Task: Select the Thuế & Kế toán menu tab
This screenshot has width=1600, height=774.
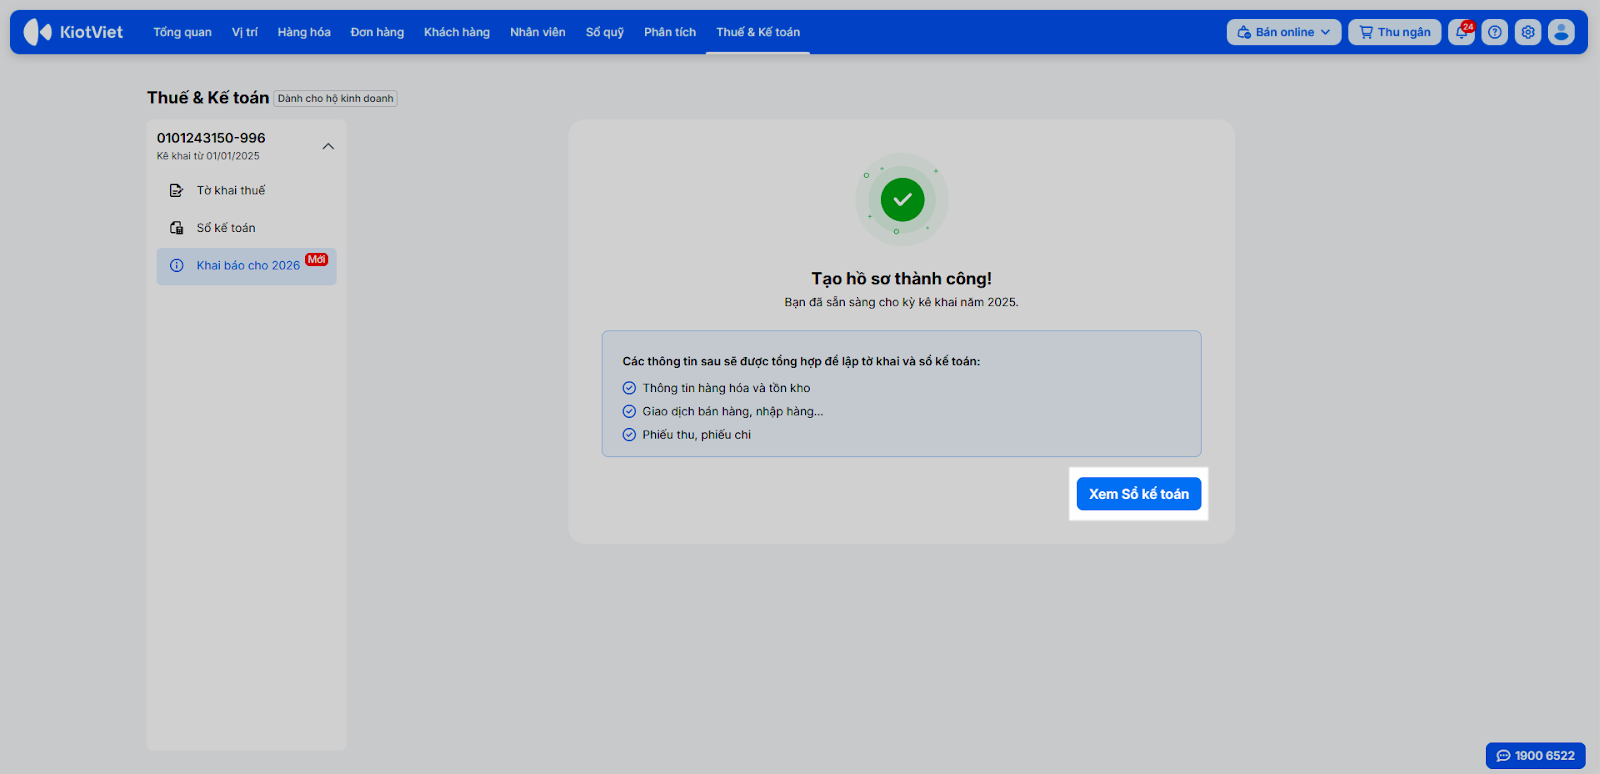Action: pyautogui.click(x=758, y=32)
